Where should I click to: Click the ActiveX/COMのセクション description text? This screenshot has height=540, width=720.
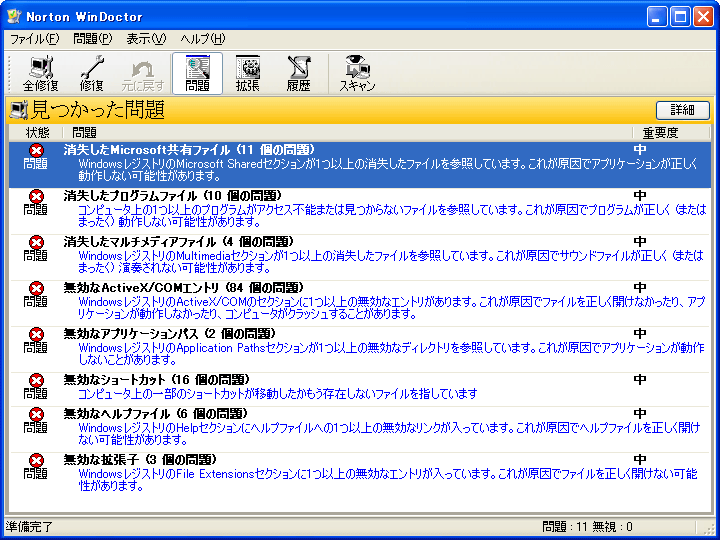click(x=392, y=308)
